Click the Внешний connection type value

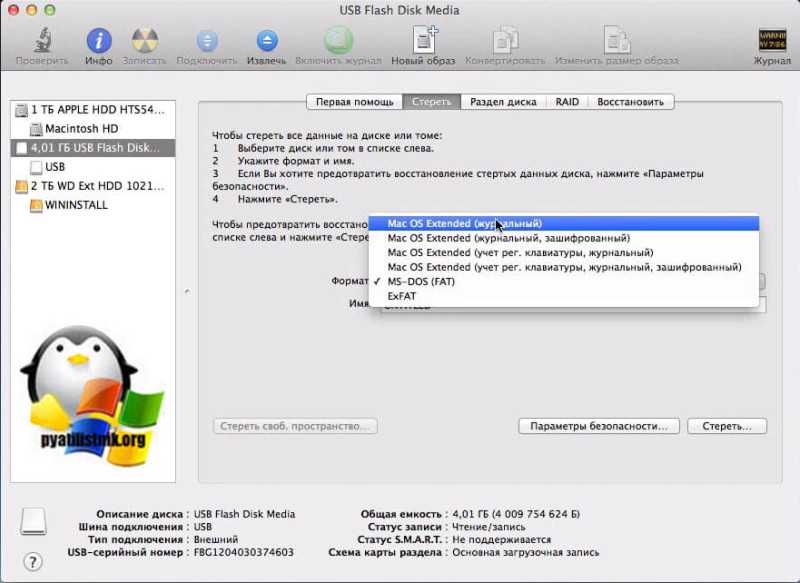point(216,540)
